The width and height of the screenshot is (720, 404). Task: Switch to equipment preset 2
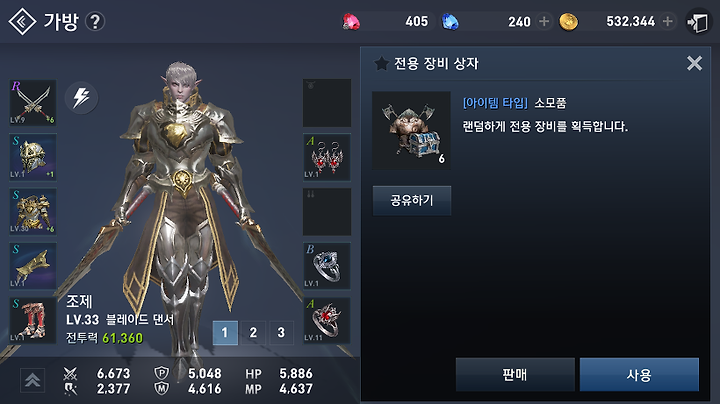[x=253, y=332]
